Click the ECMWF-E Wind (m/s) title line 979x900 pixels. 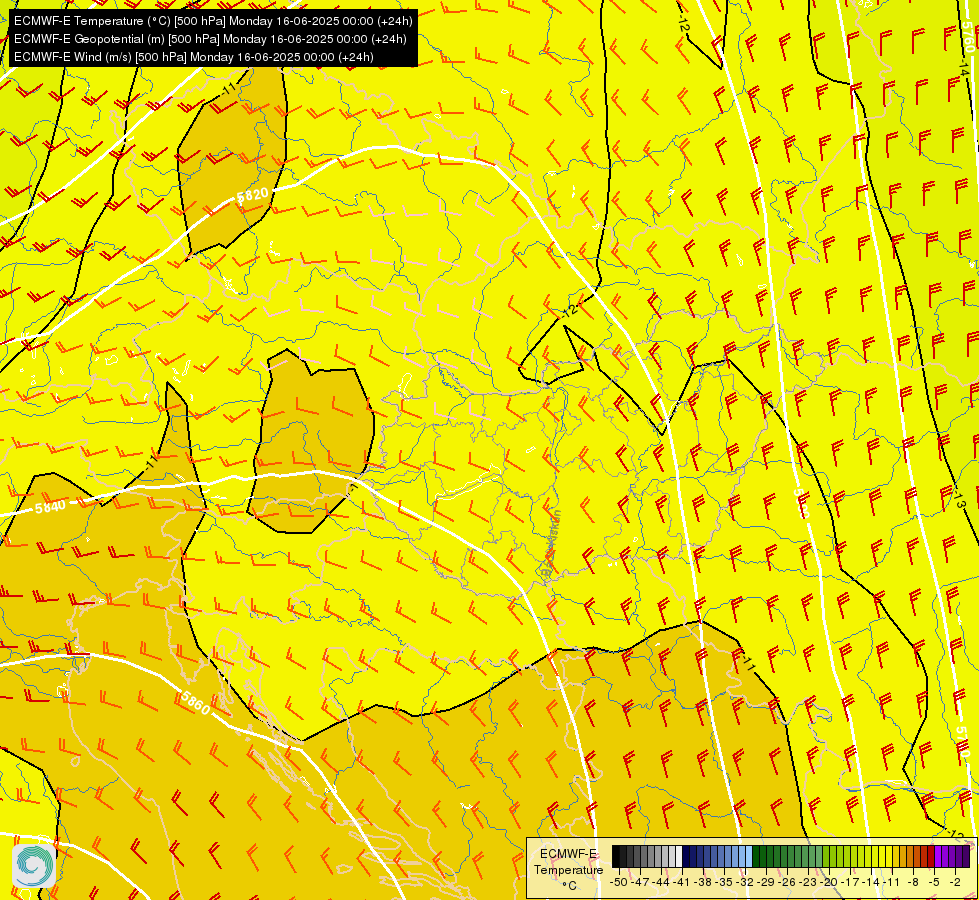(194, 57)
